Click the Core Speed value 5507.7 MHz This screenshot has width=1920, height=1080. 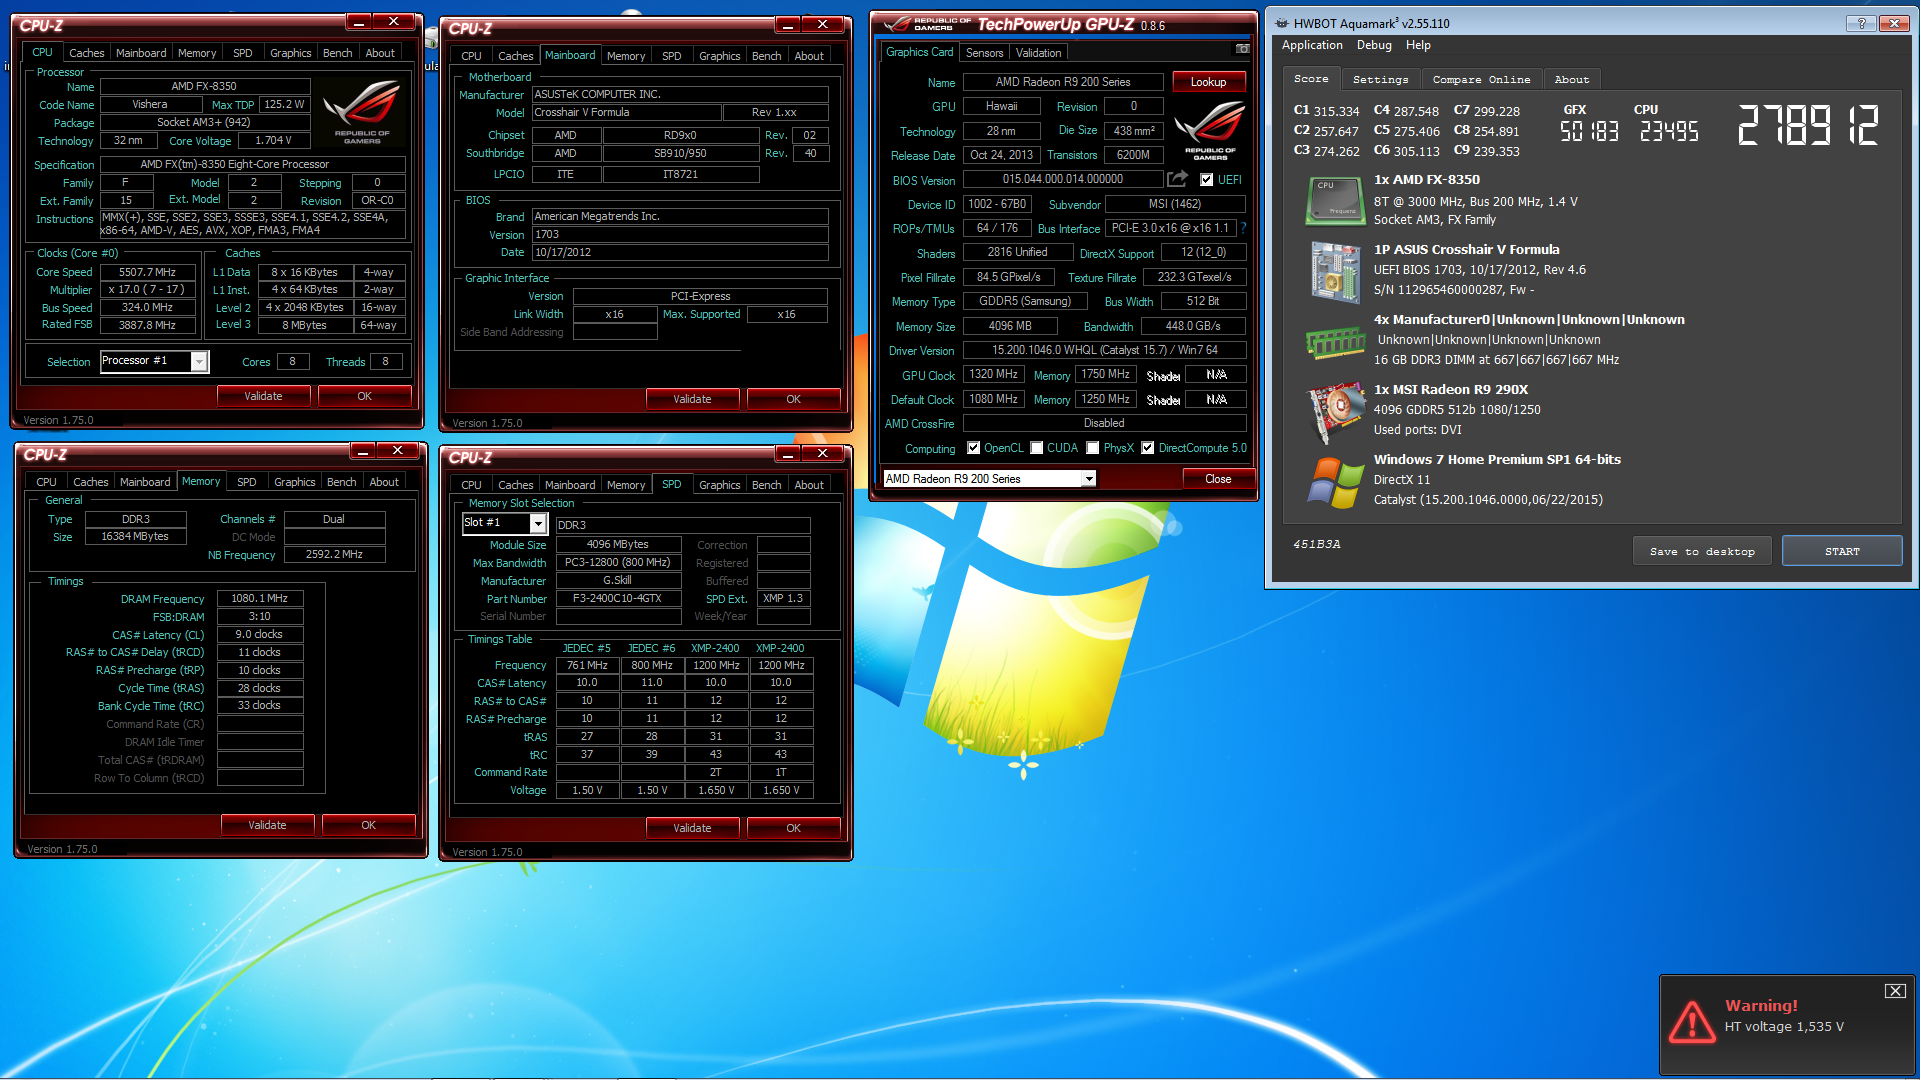147,272
